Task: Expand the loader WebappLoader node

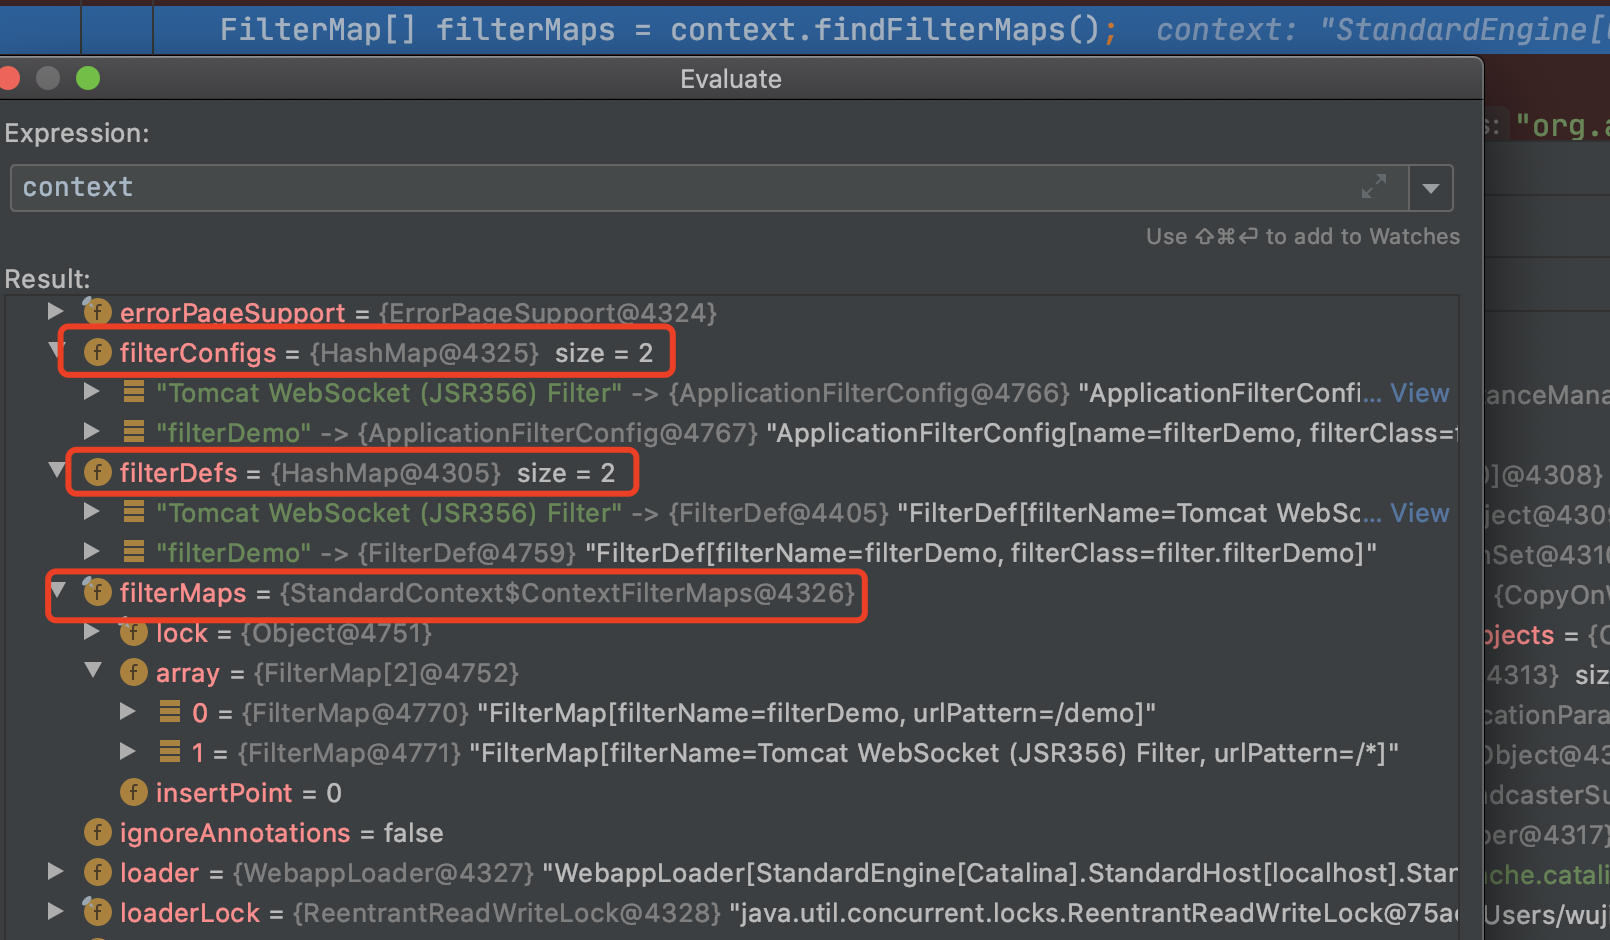Action: [56, 872]
